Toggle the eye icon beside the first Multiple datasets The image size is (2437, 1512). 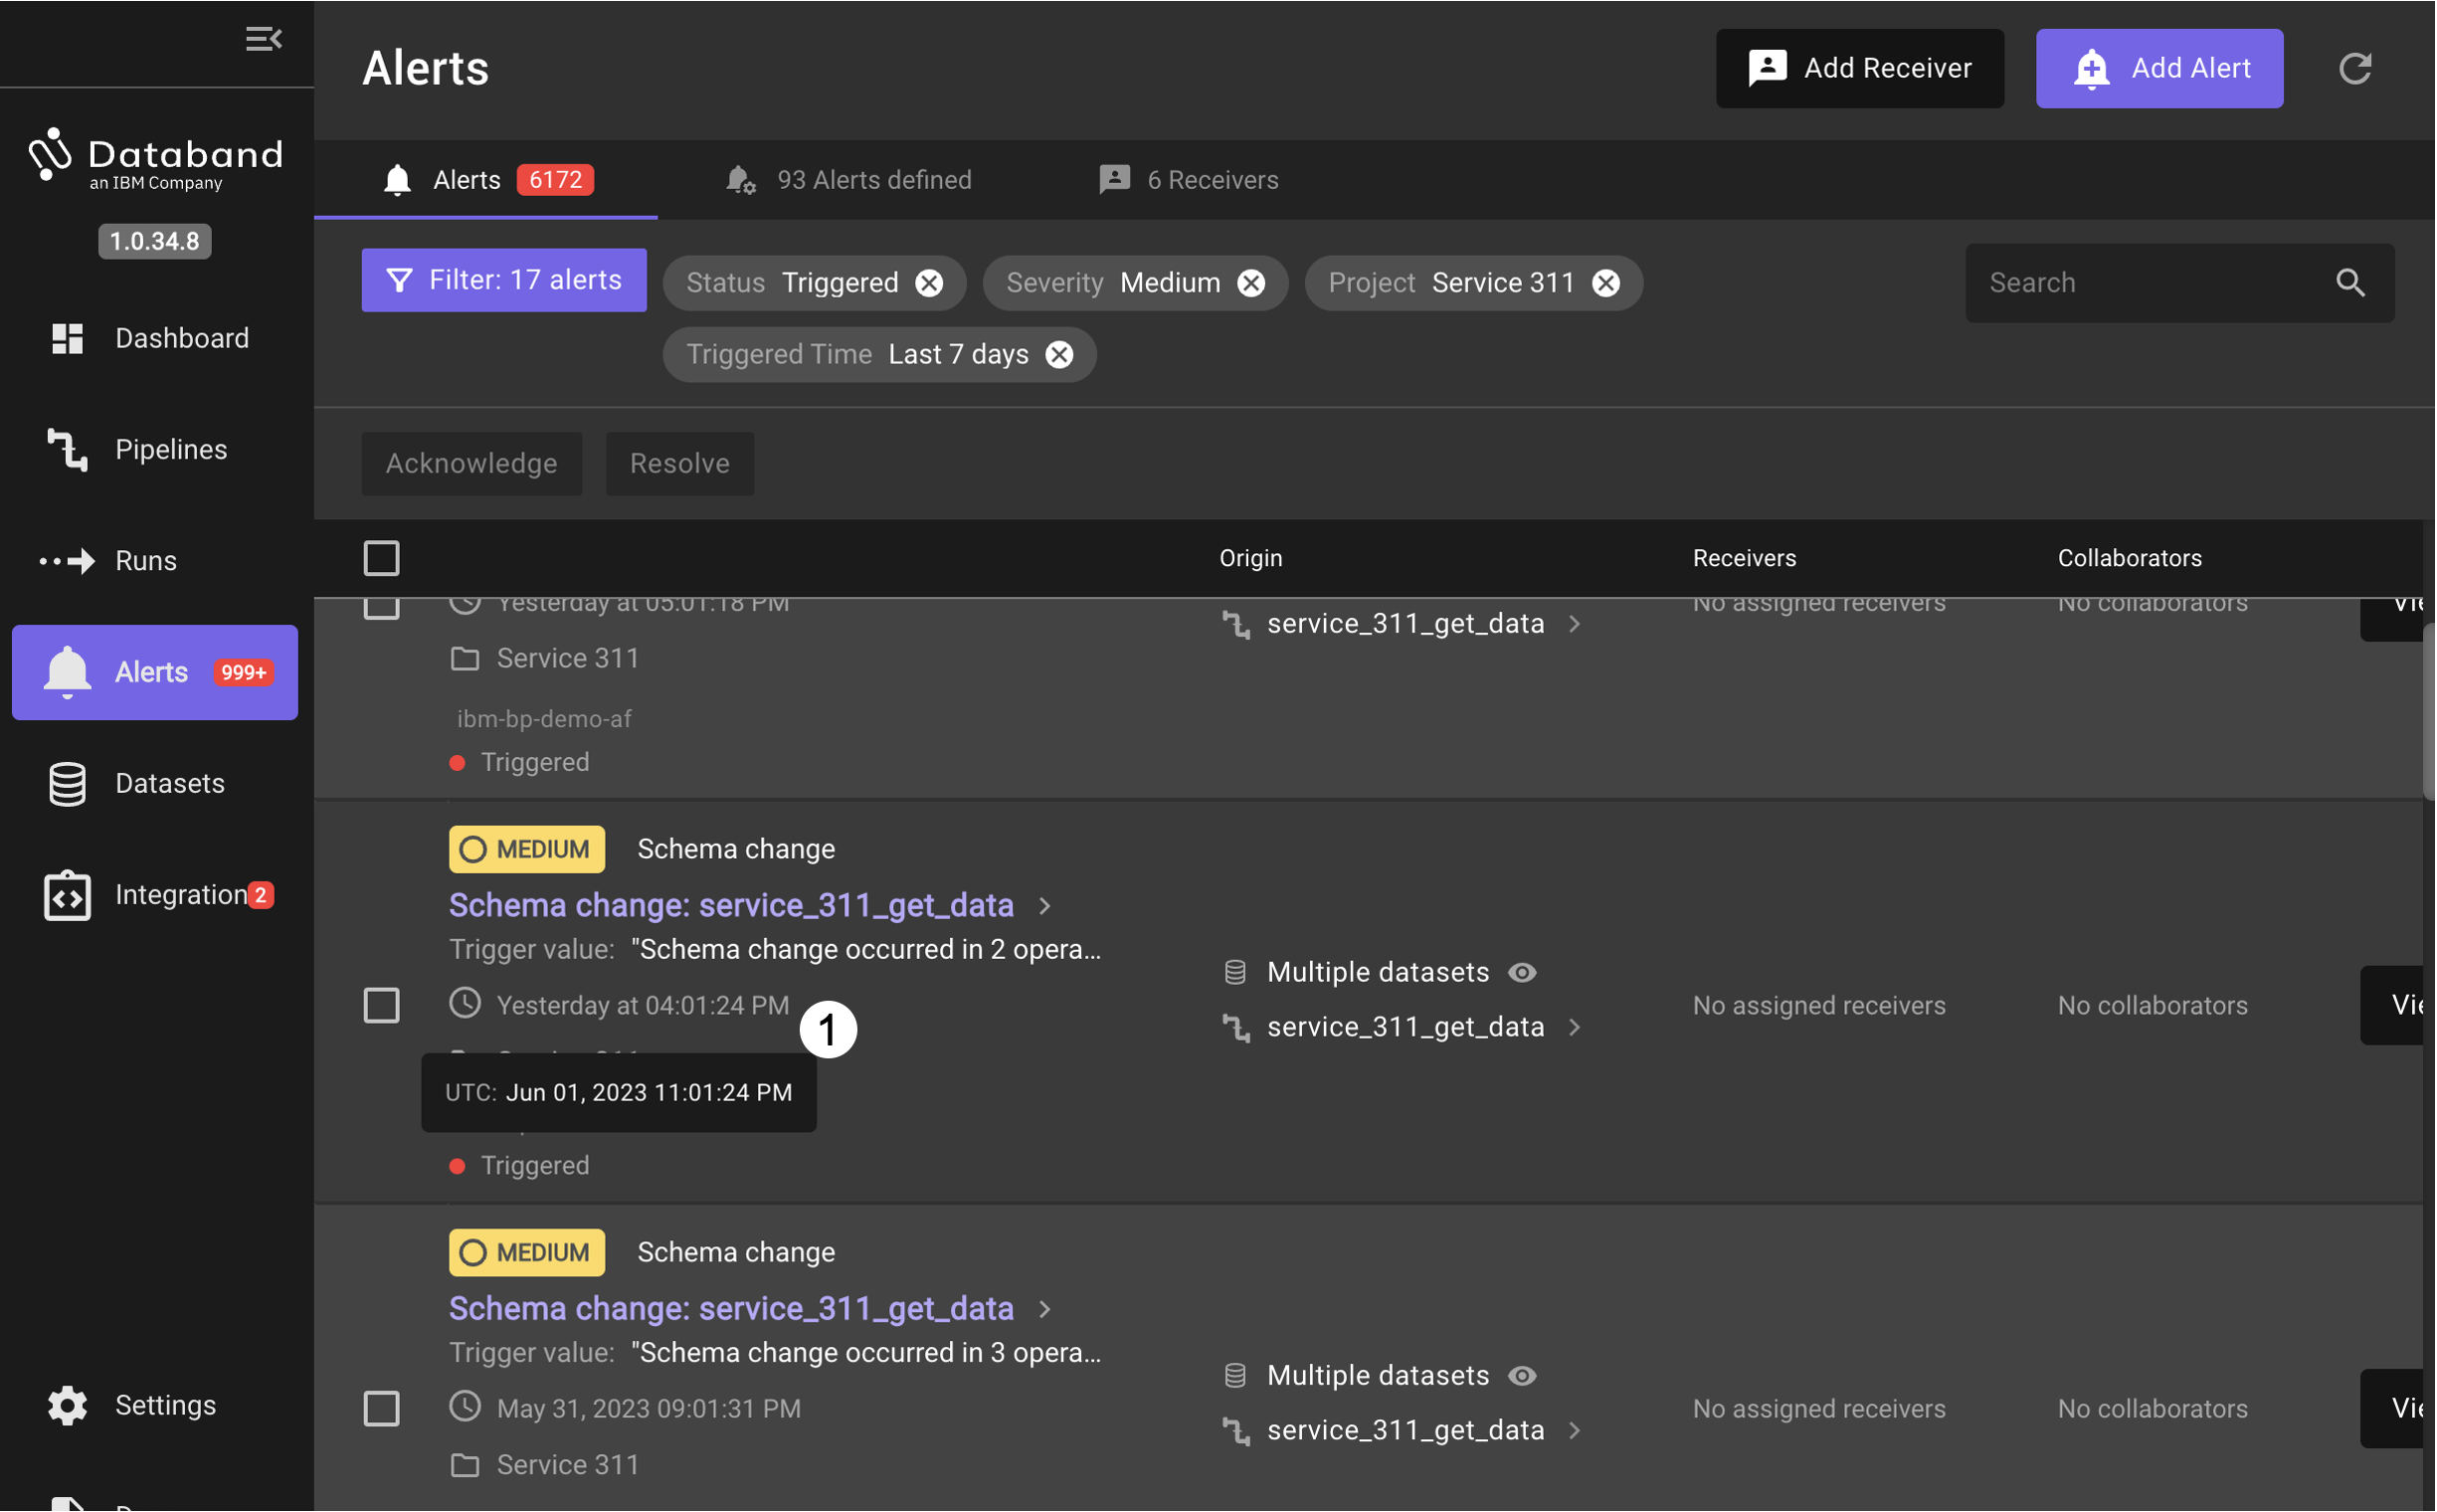(x=1521, y=972)
